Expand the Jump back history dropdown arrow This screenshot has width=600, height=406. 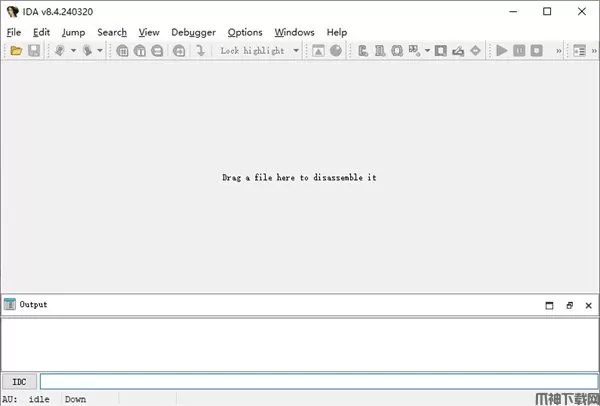tap(73, 51)
